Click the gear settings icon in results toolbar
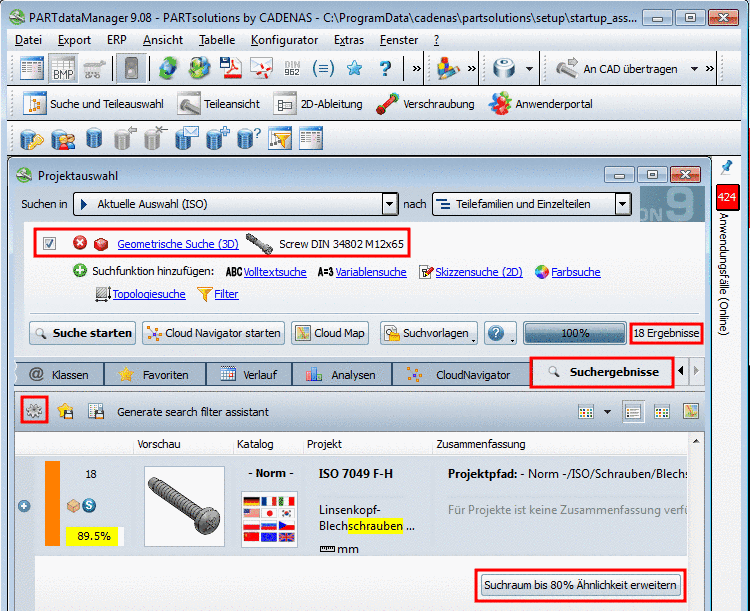The width and height of the screenshot is (750, 611). click(34, 411)
